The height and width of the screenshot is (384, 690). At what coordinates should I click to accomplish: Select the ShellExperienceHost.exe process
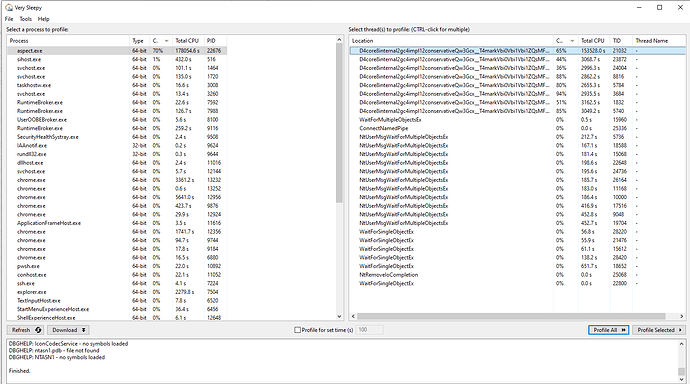point(117,317)
